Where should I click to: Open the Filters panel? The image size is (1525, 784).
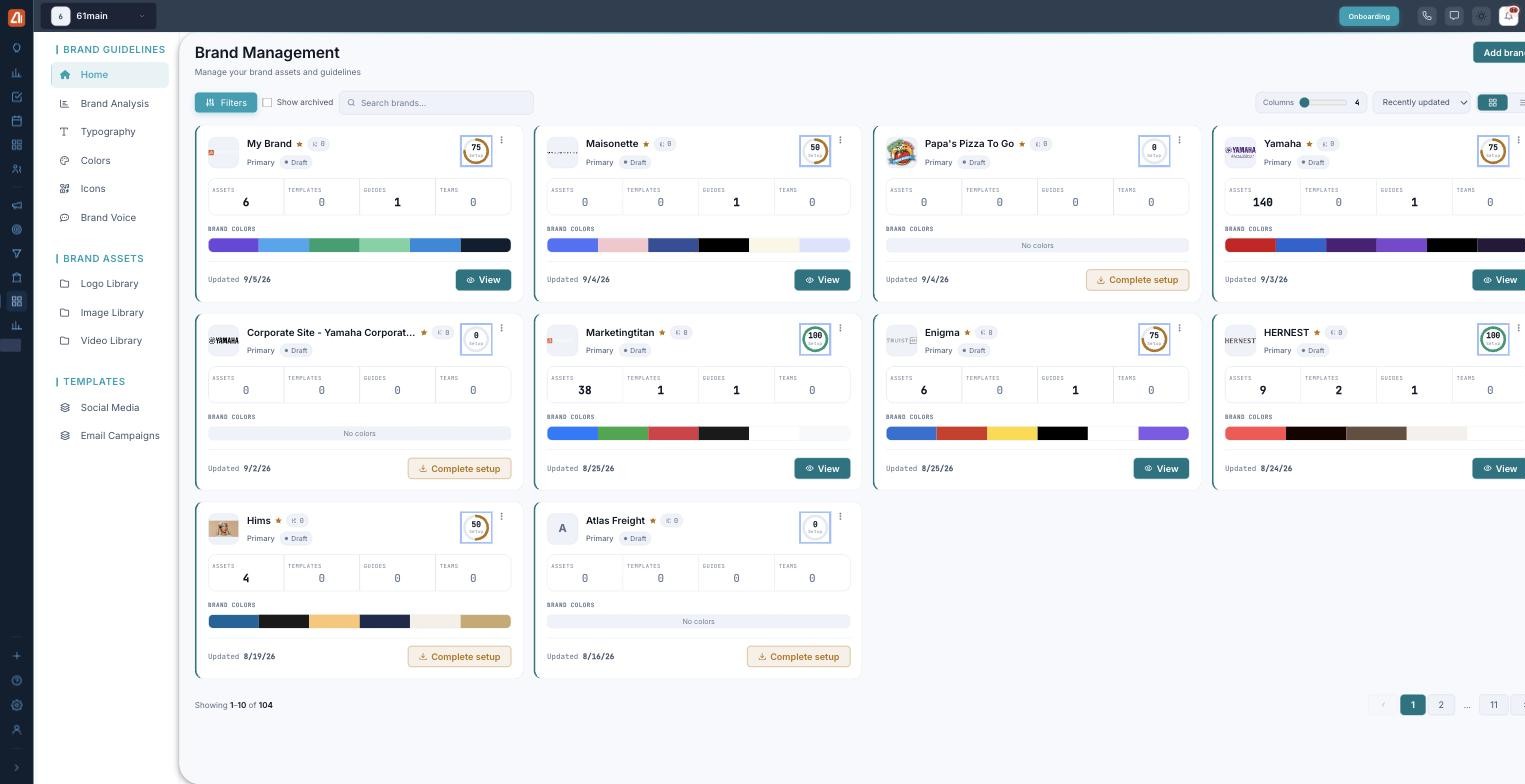[226, 102]
